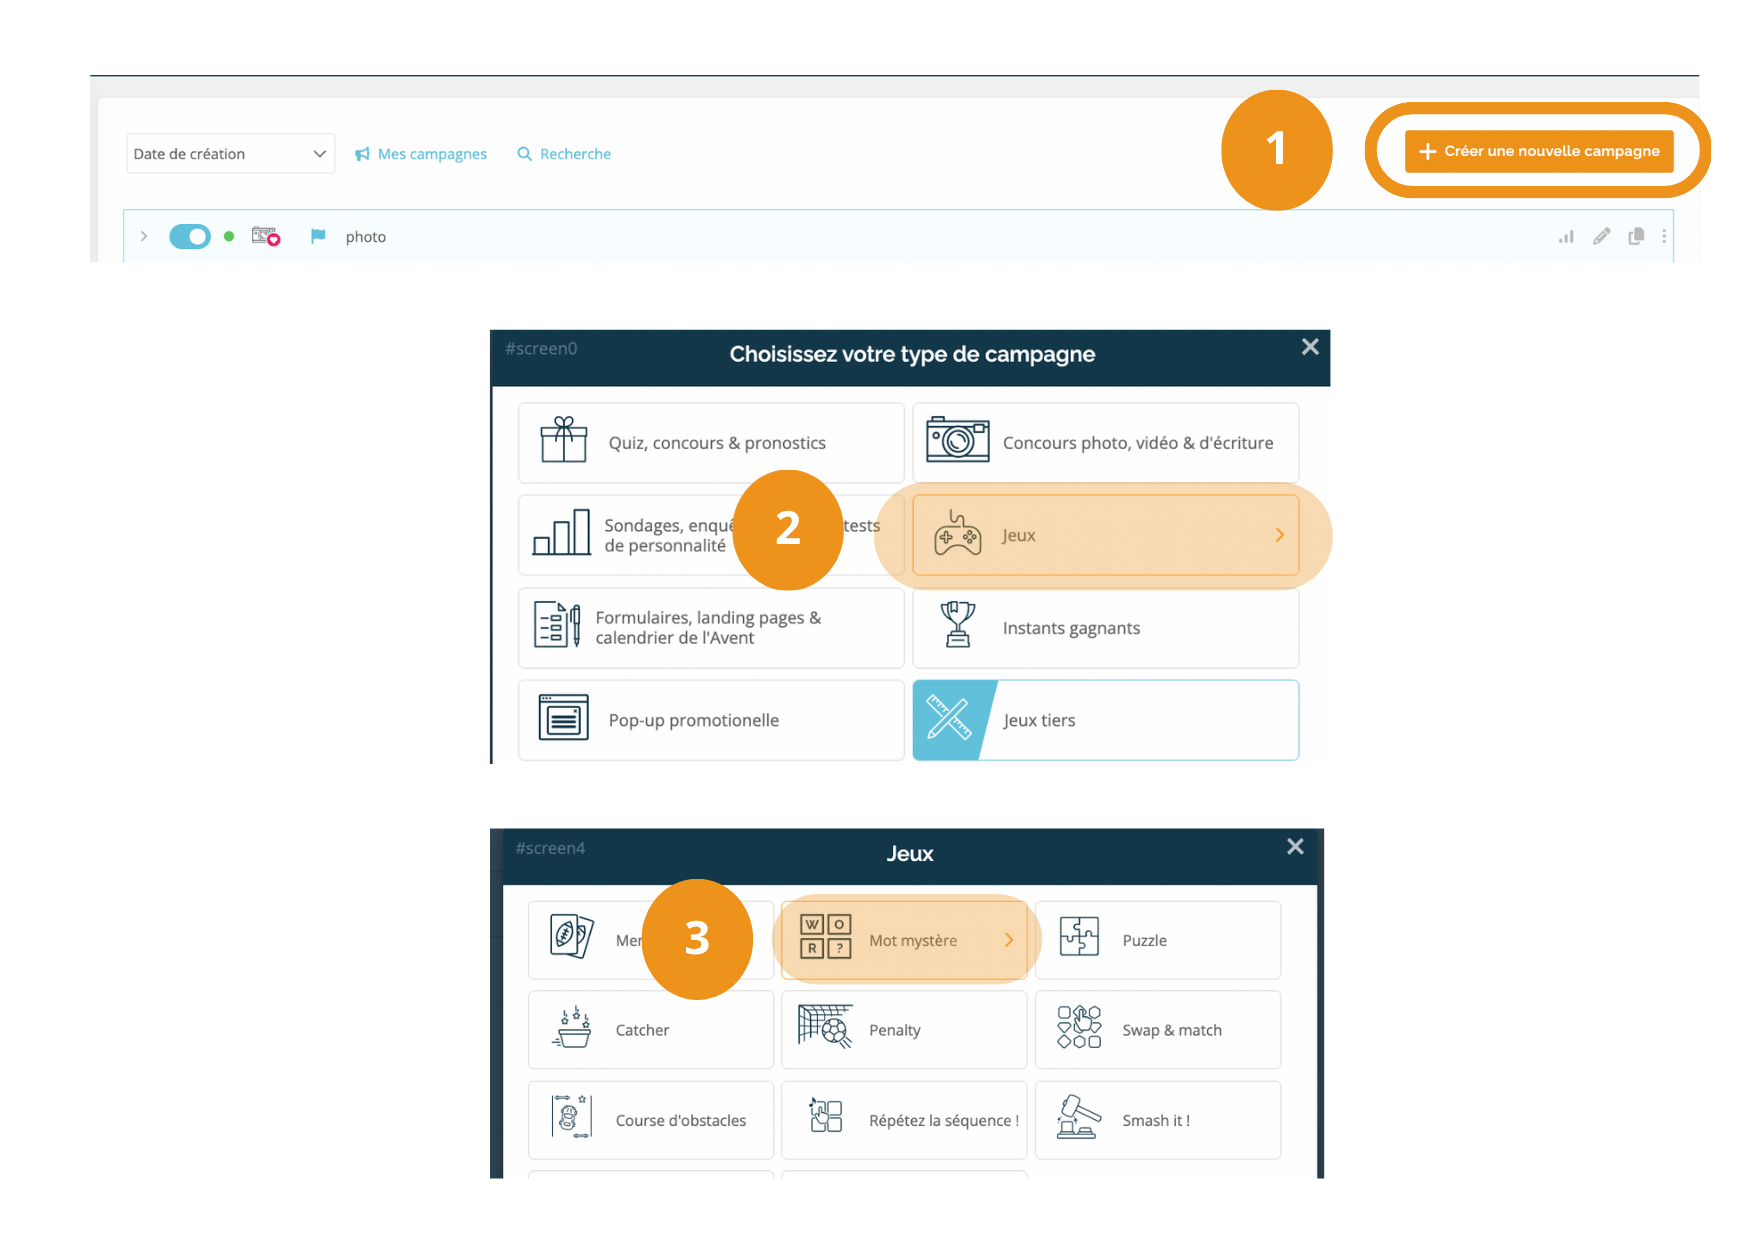Click the magnifier icon beside Recherche
Image resolution: width=1748 pixels, height=1240 pixels.
tap(524, 154)
